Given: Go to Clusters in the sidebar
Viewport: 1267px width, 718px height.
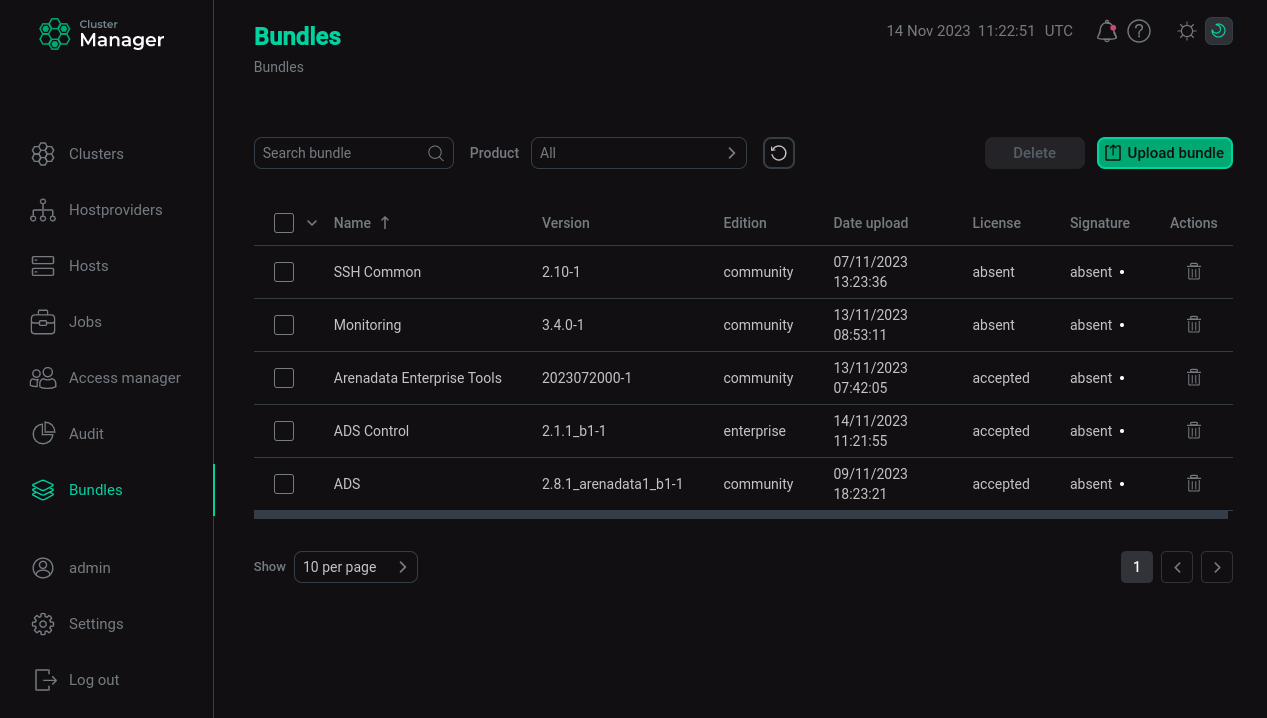Looking at the screenshot, I should click(x=96, y=154).
